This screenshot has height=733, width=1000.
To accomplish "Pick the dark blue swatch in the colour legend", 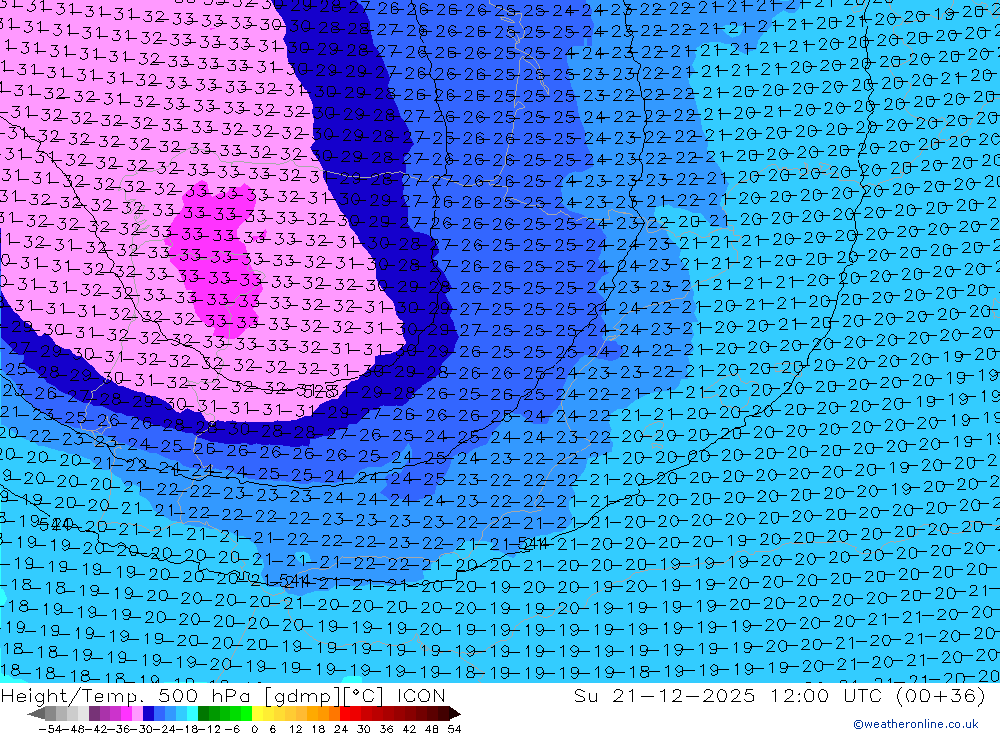I will 148,713.
